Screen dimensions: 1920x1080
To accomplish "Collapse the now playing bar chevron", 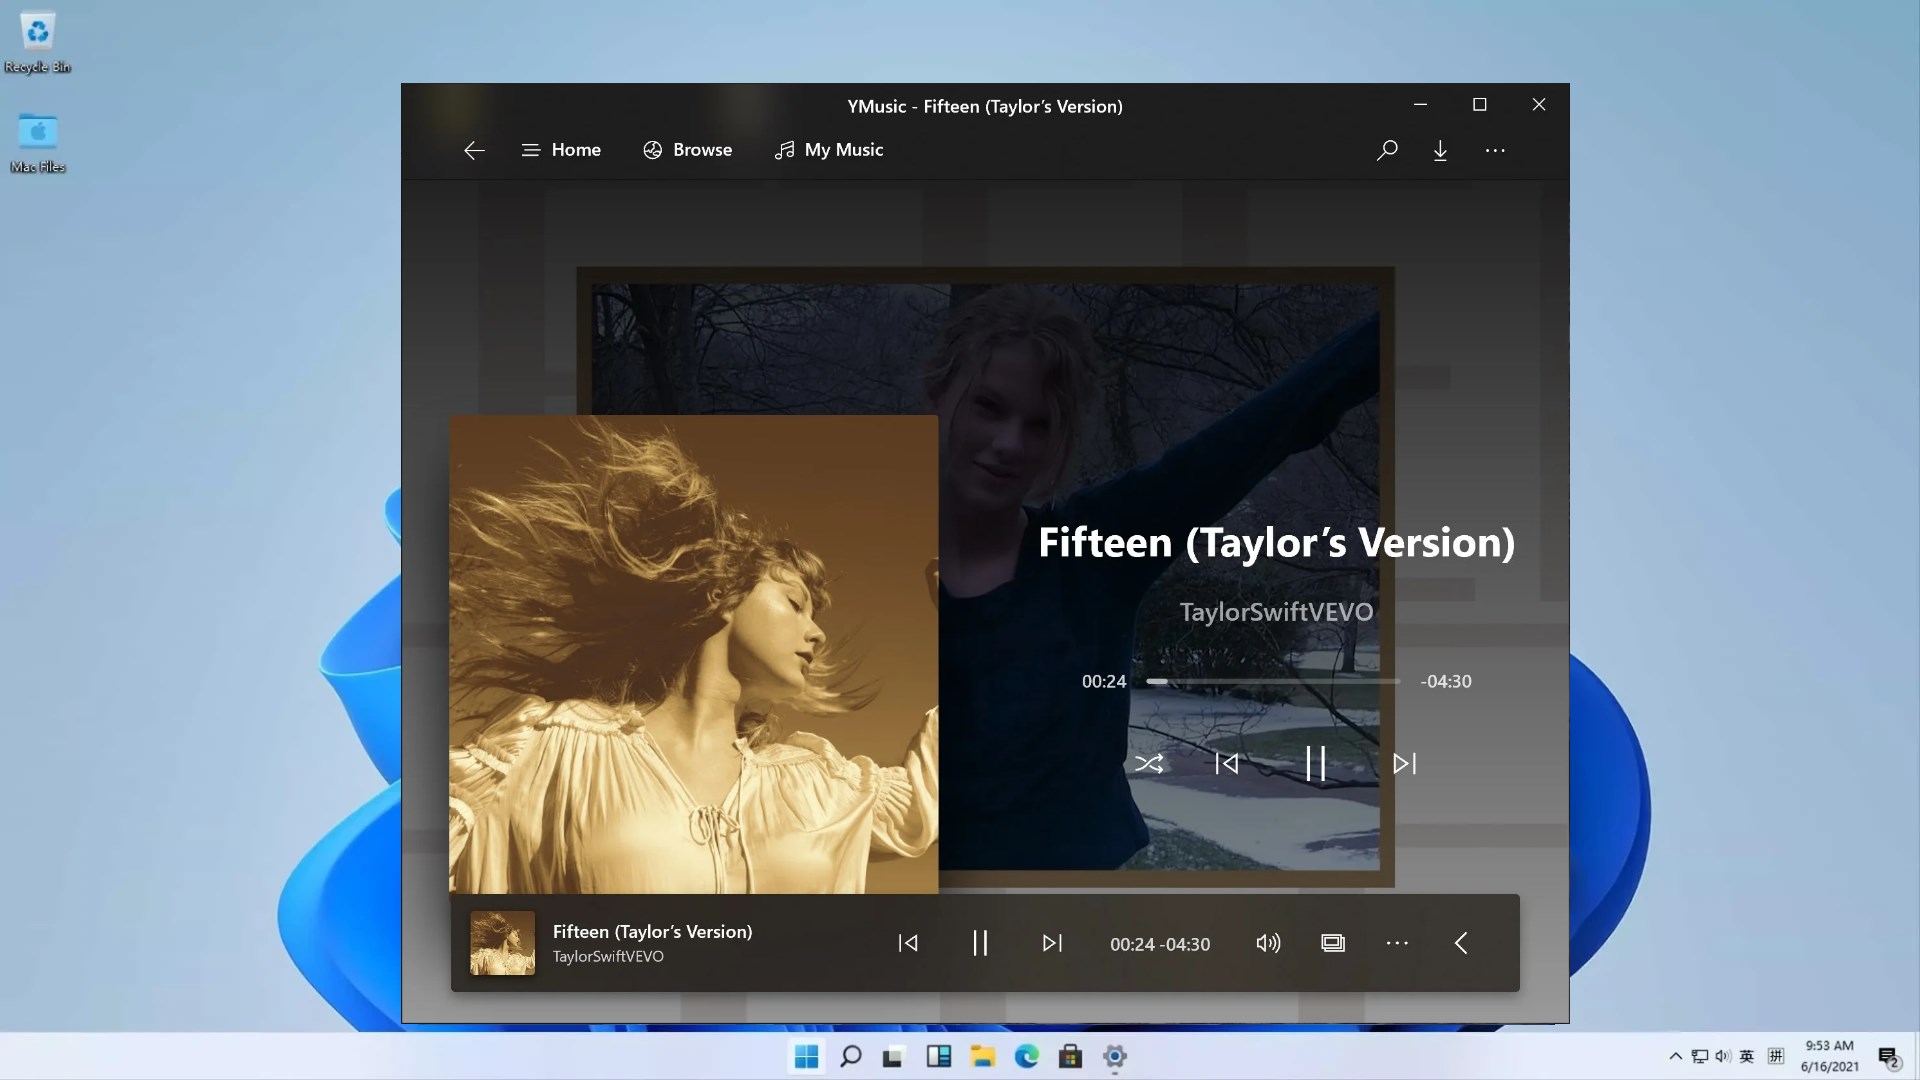I will [x=1461, y=942].
